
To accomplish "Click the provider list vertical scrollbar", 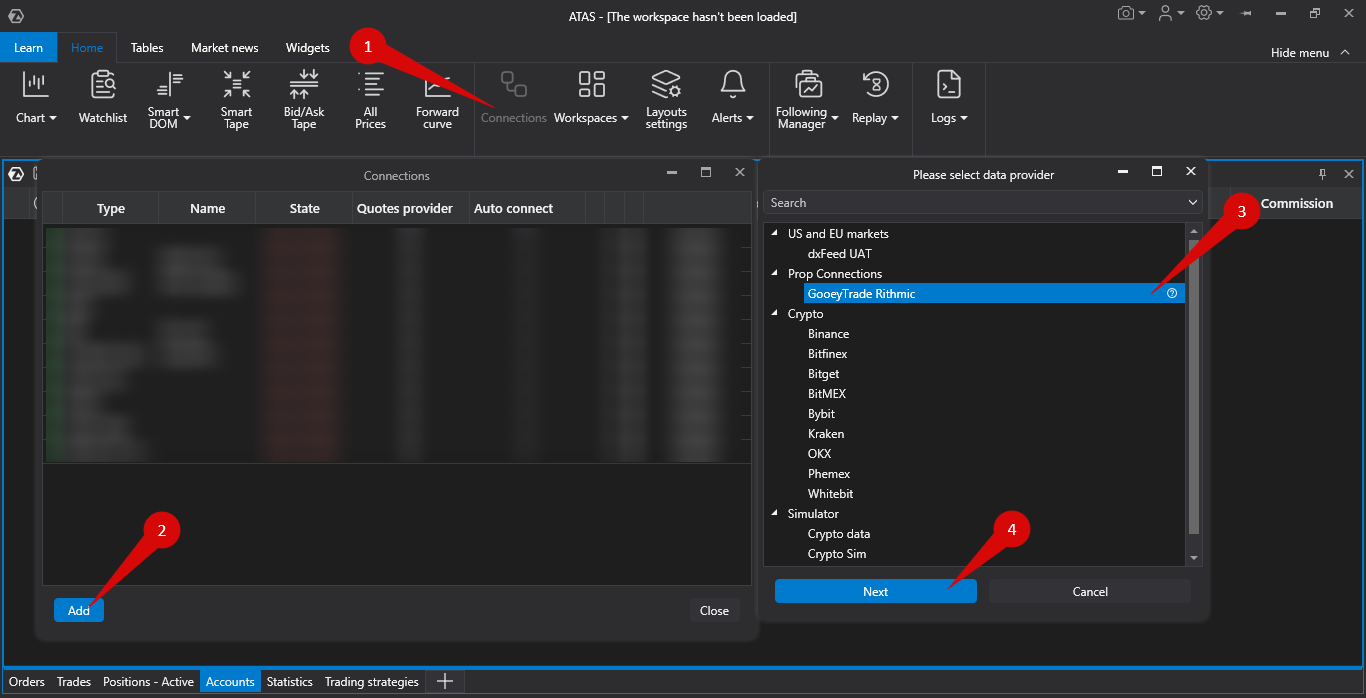I will coord(1193,386).
